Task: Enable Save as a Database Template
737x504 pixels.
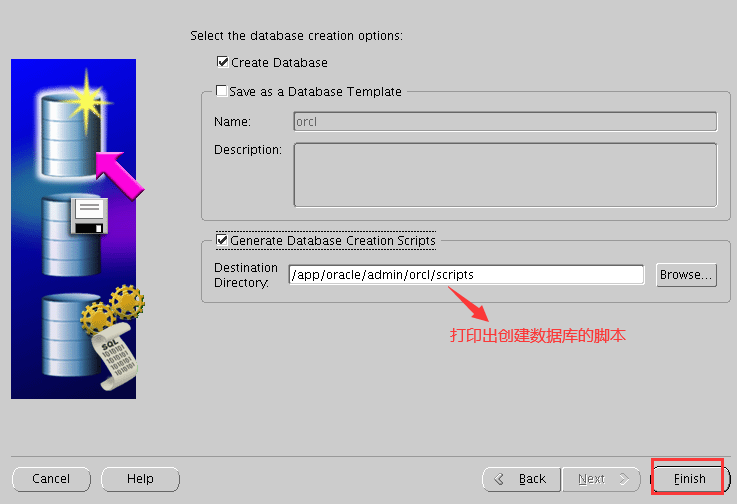Action: tap(221, 91)
